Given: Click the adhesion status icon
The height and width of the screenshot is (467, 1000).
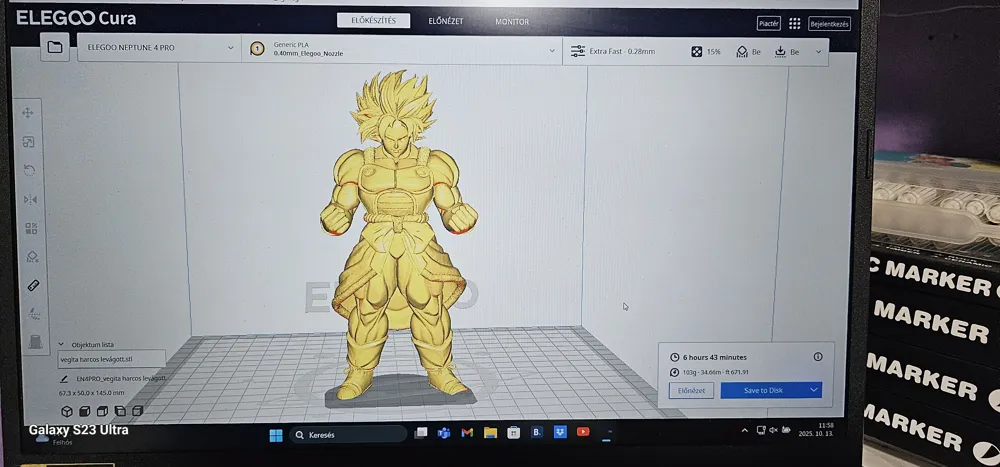Looking at the screenshot, I should (780, 52).
